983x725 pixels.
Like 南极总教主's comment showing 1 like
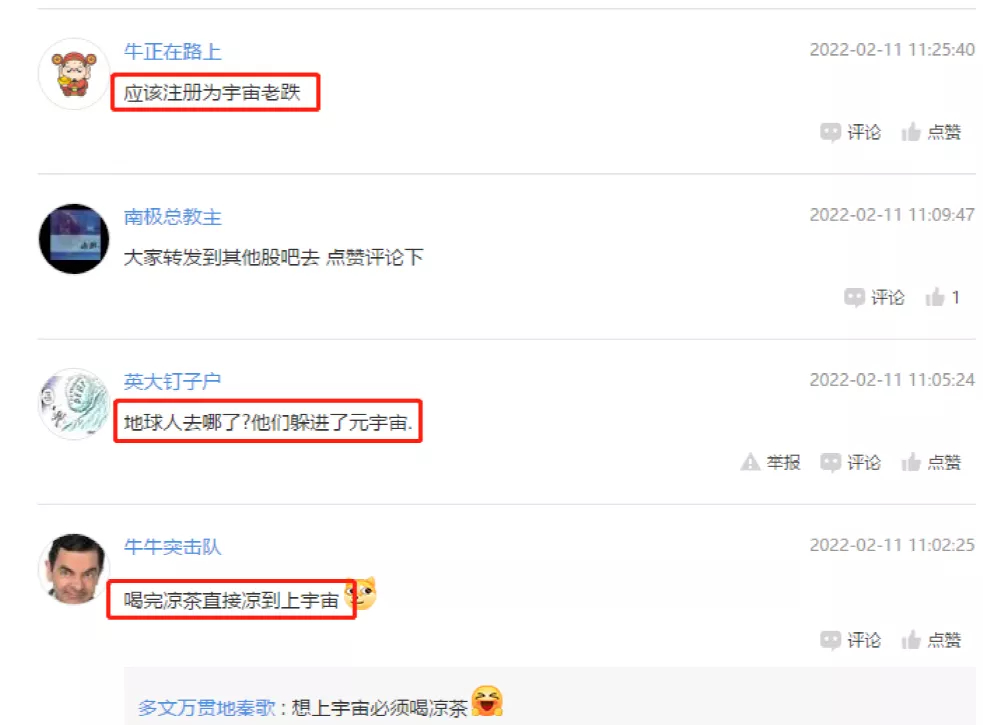[x=942, y=297]
